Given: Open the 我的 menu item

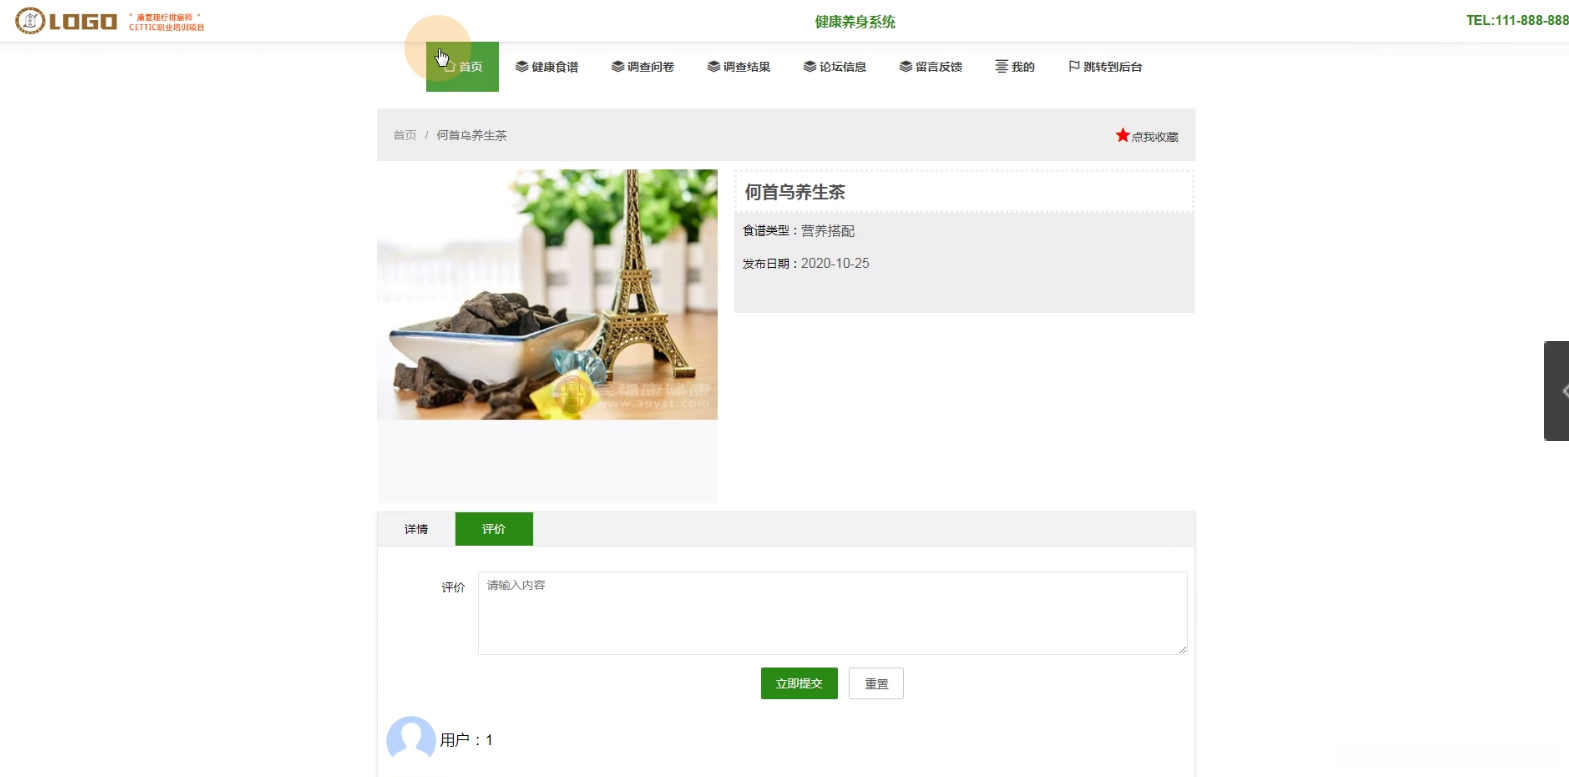Looking at the screenshot, I should [1015, 67].
